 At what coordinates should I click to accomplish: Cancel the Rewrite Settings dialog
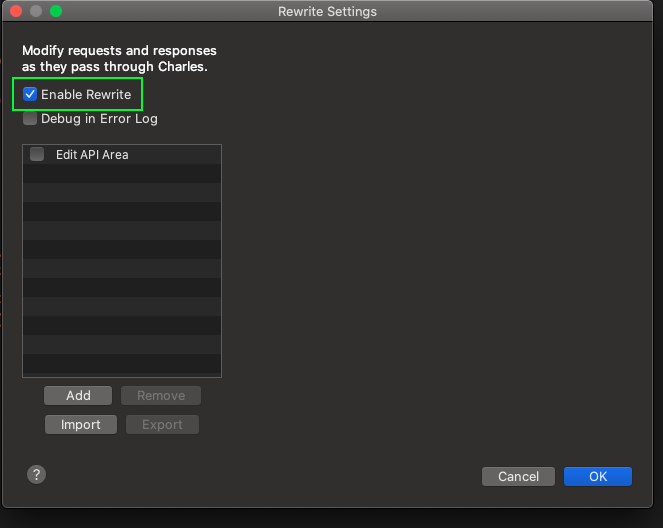[518, 476]
